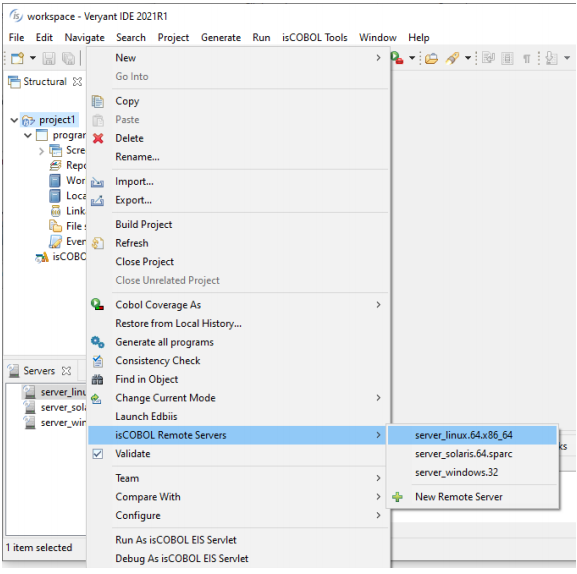
Task: Select project1 in the tree
Action: tap(57, 120)
